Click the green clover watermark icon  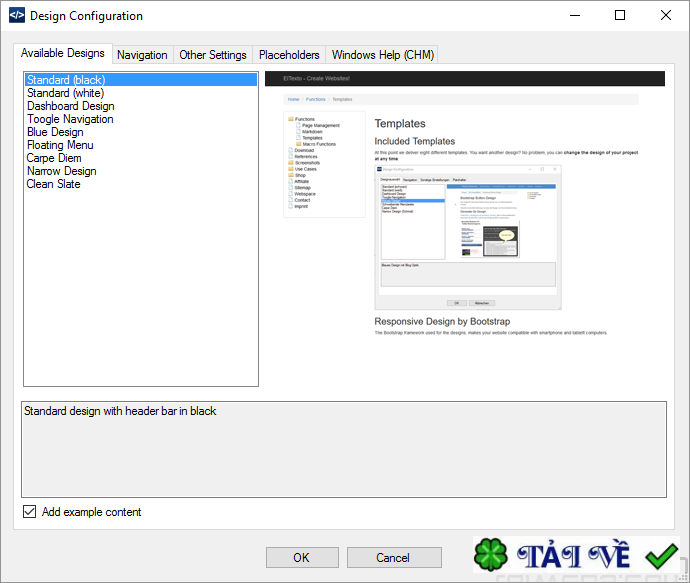coord(491,555)
